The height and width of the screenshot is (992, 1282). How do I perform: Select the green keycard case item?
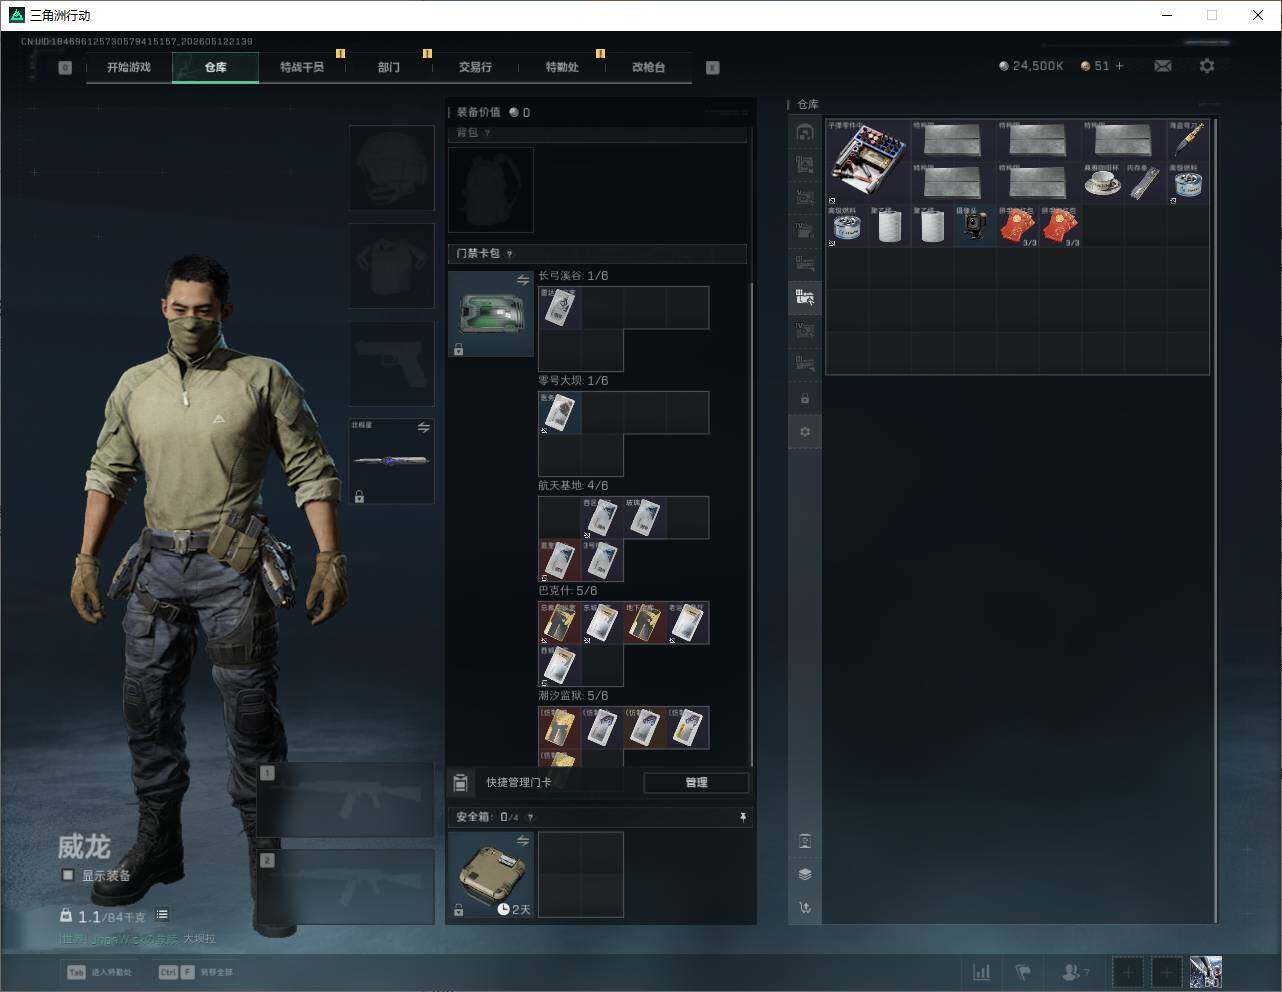click(491, 314)
